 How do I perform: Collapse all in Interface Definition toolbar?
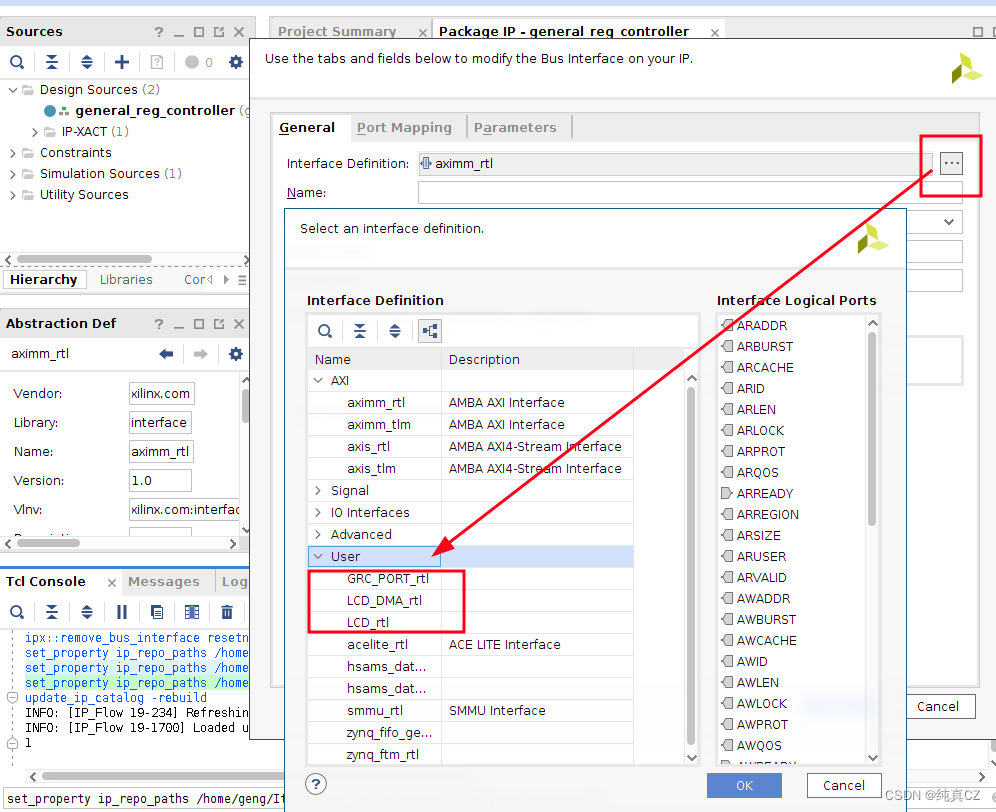(360, 331)
